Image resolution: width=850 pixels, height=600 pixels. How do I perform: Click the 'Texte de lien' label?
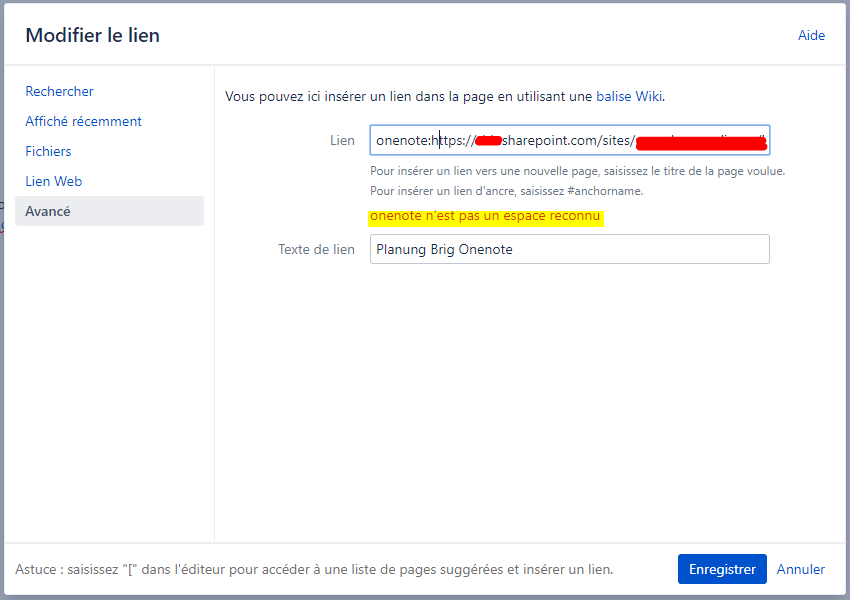[317, 249]
